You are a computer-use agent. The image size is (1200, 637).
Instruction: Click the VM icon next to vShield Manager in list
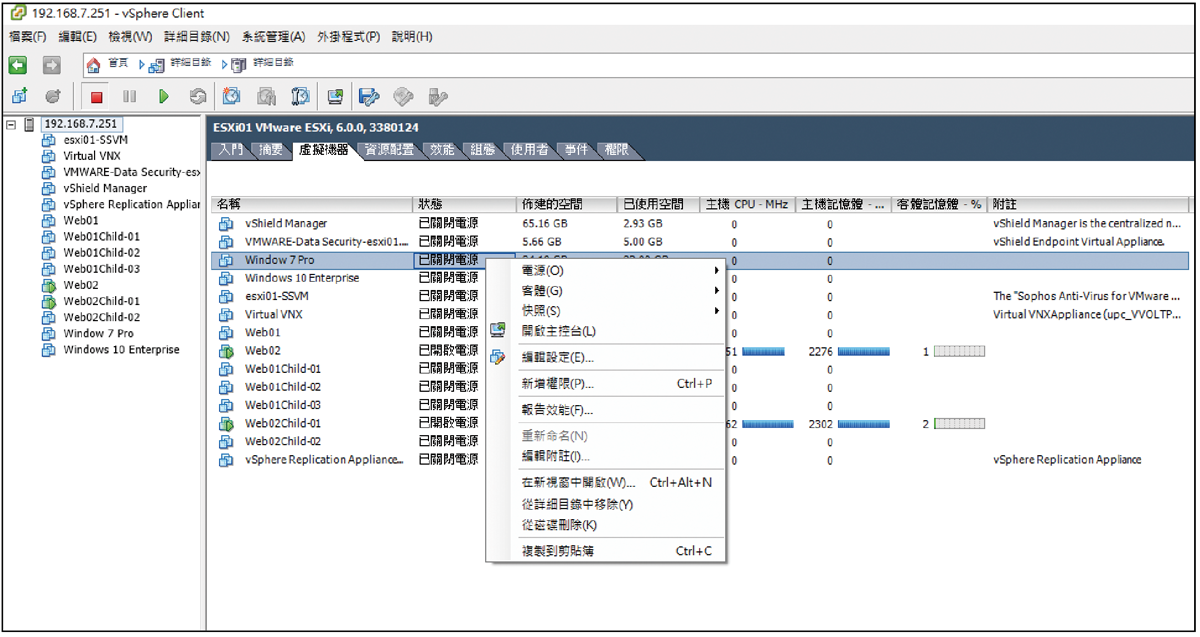tap(226, 224)
